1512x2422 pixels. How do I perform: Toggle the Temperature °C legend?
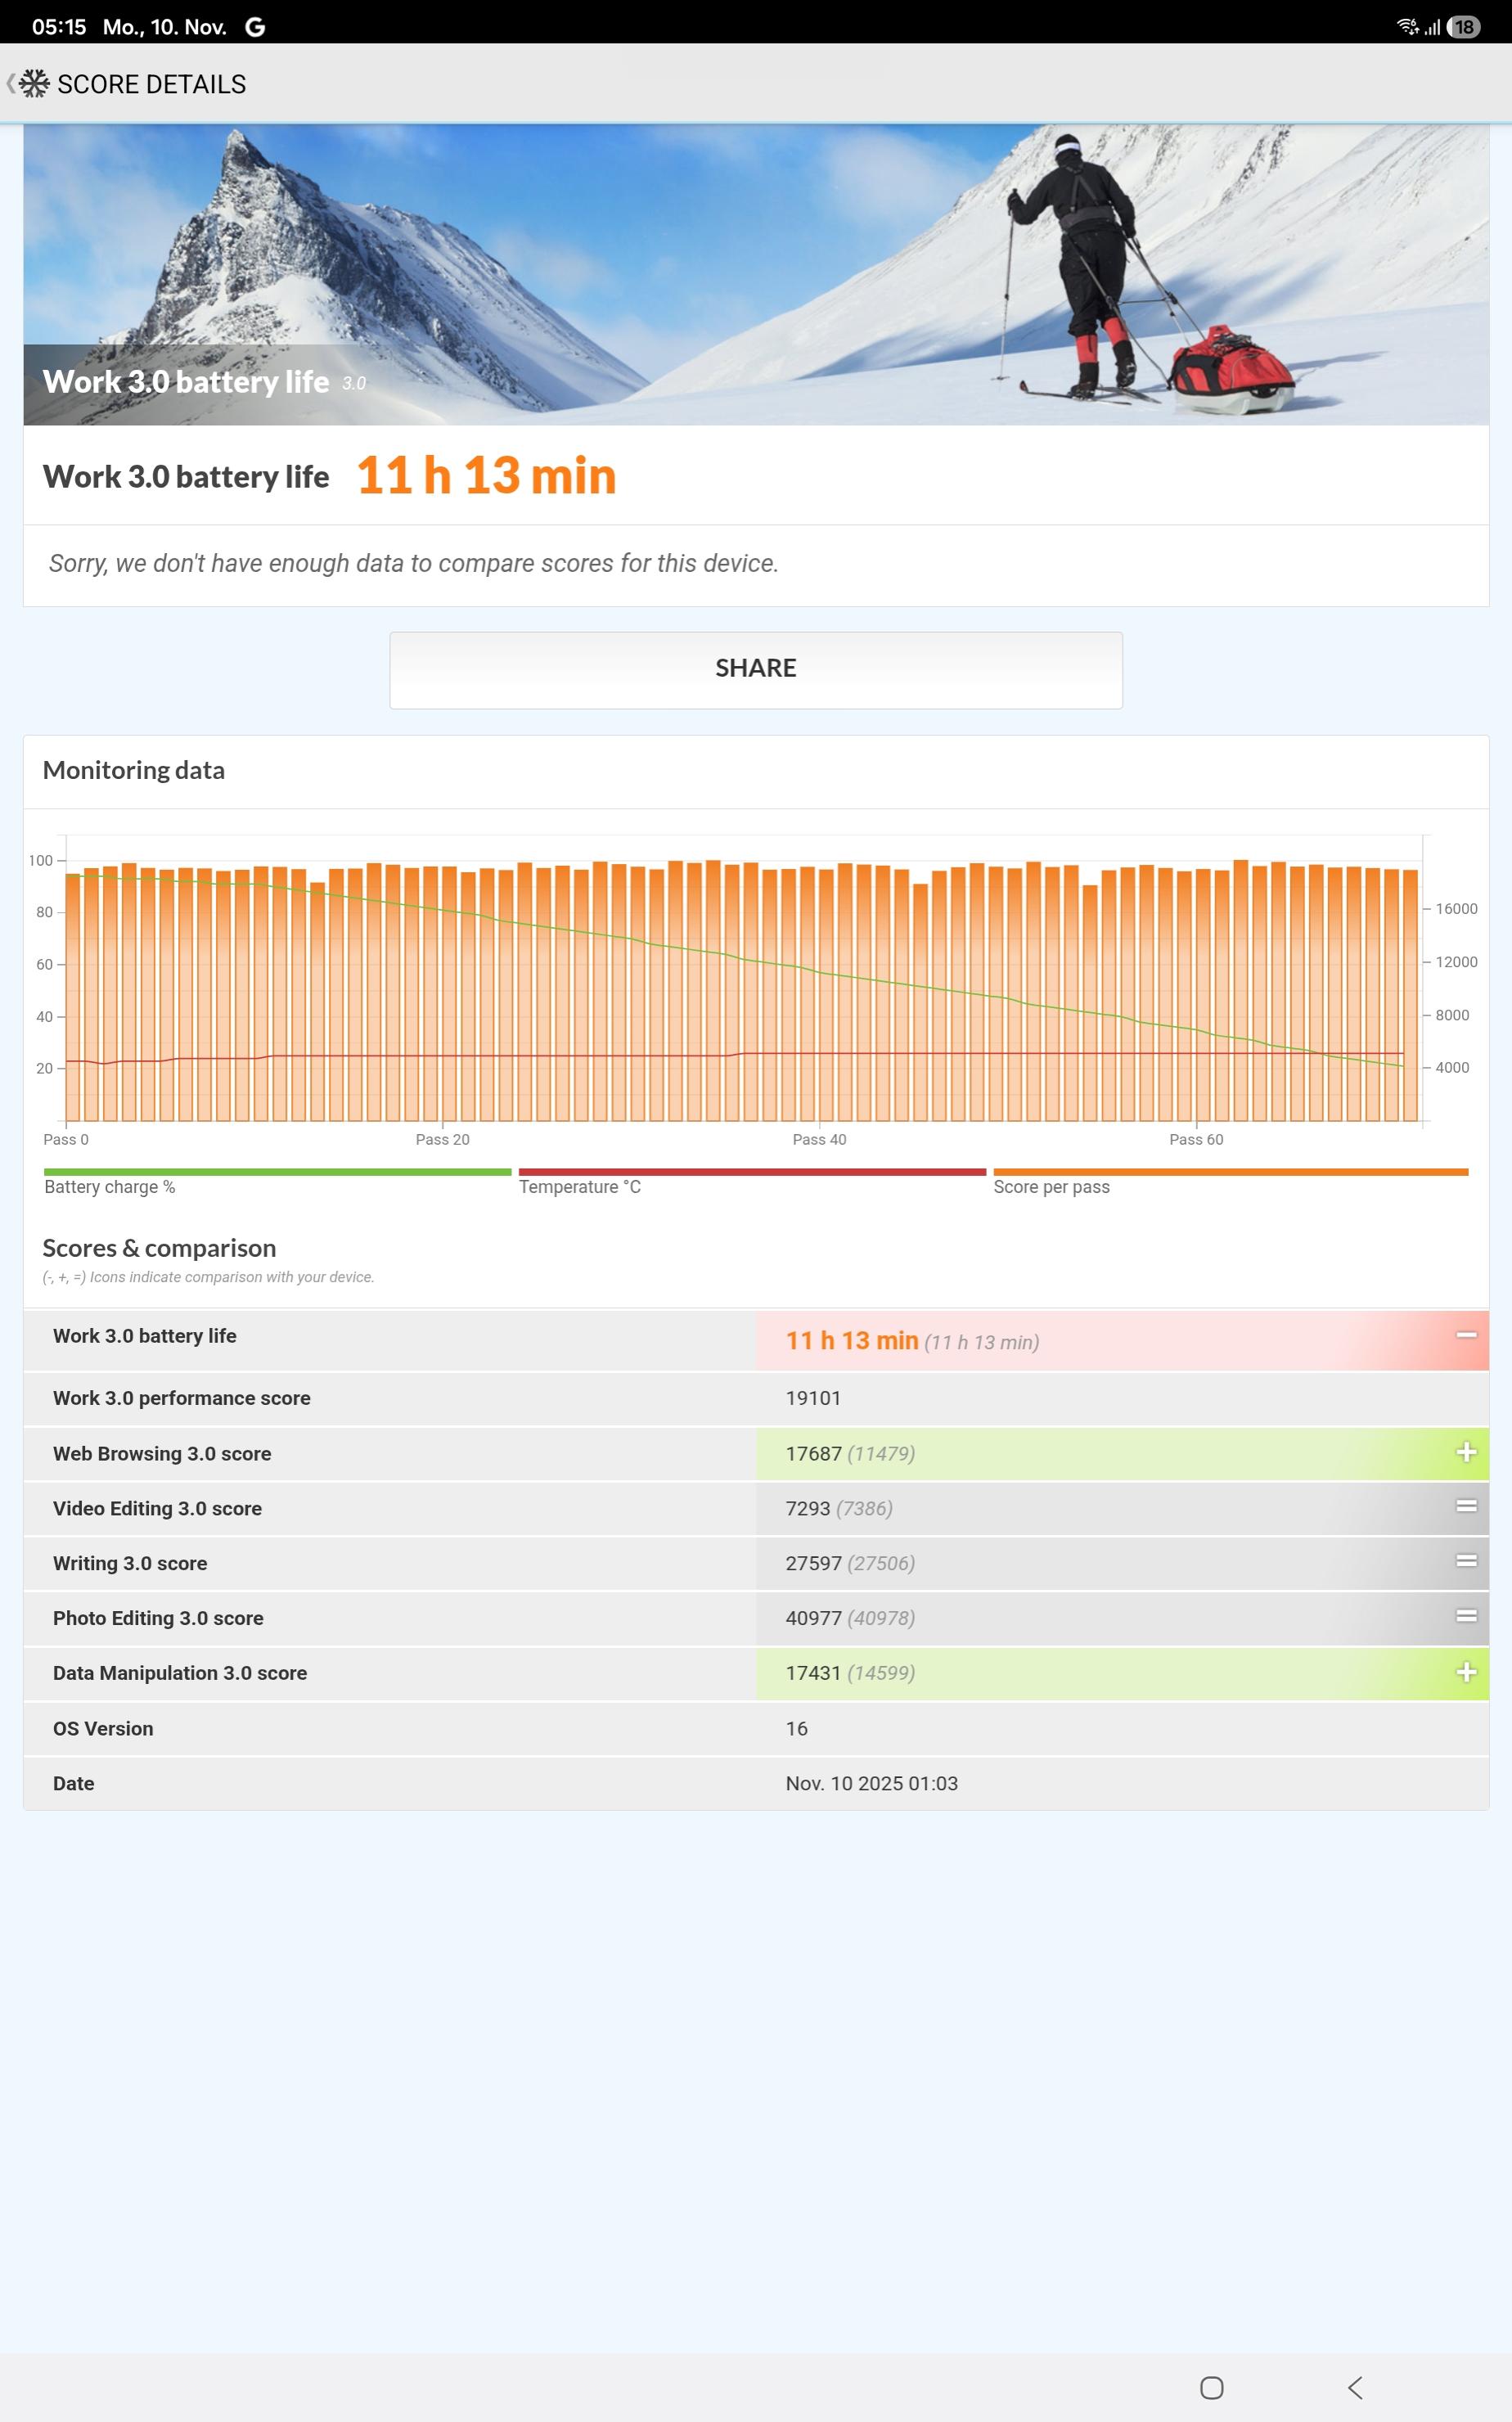click(579, 1187)
